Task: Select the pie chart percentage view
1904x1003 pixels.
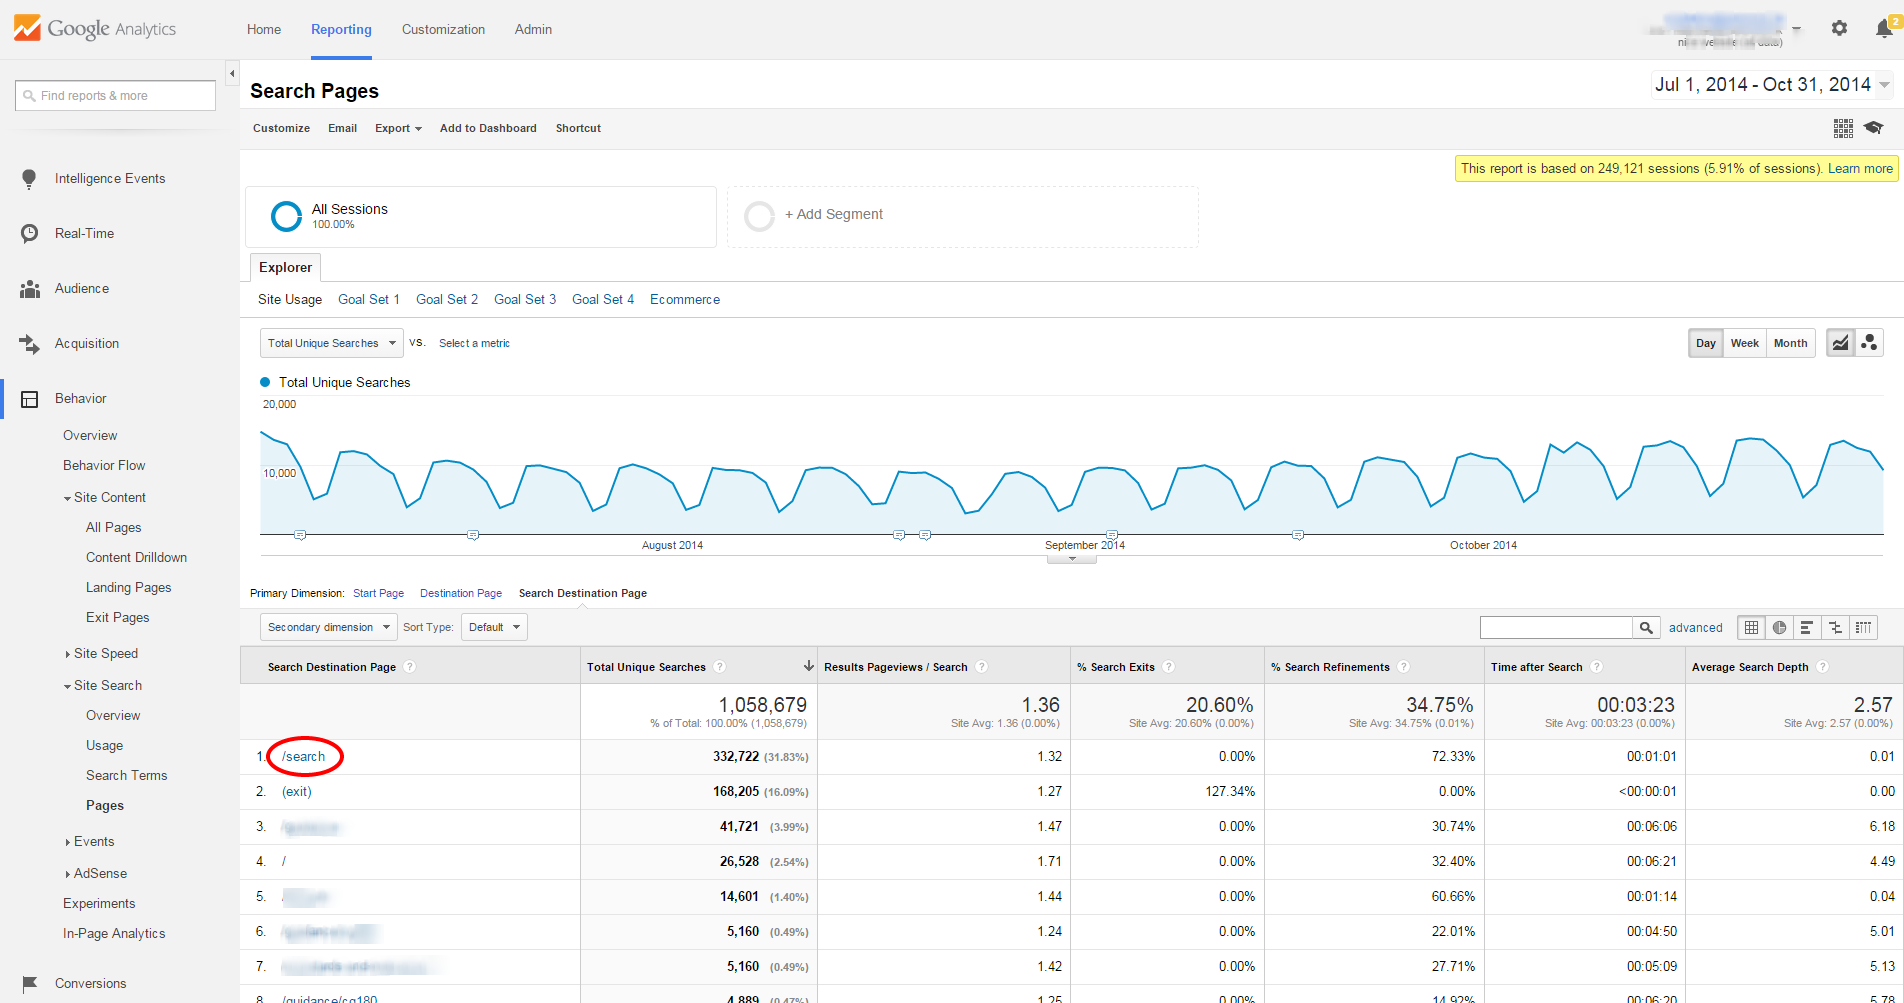Action: point(1779,628)
